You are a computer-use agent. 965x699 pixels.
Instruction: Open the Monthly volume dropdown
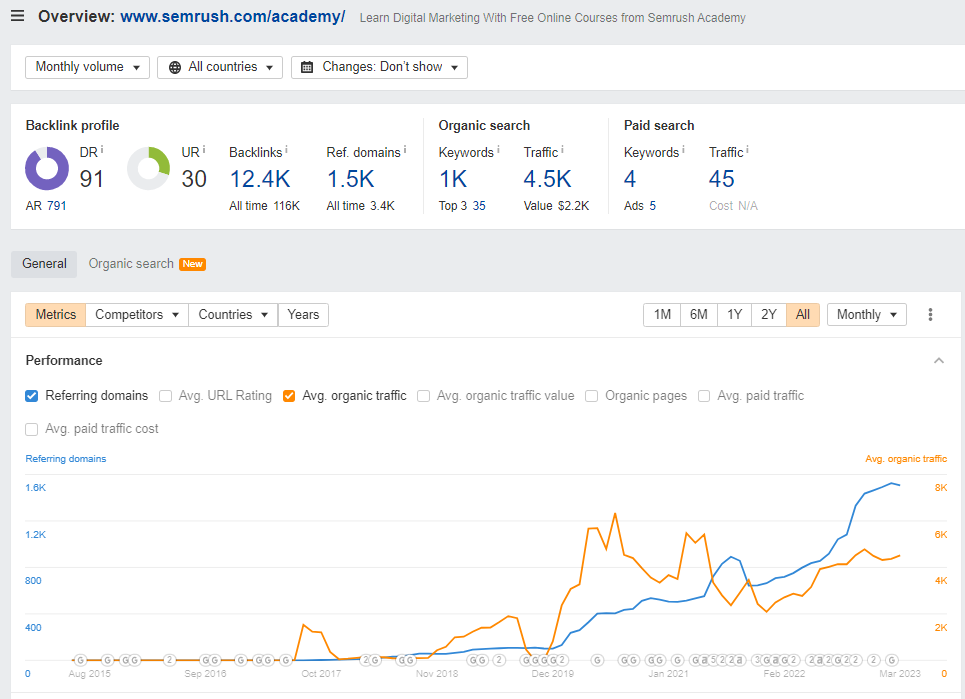(87, 67)
